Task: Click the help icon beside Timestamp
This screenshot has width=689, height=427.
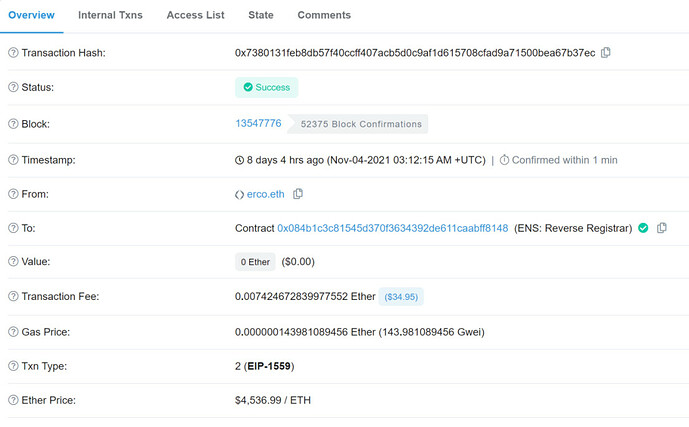Action: click(13, 160)
